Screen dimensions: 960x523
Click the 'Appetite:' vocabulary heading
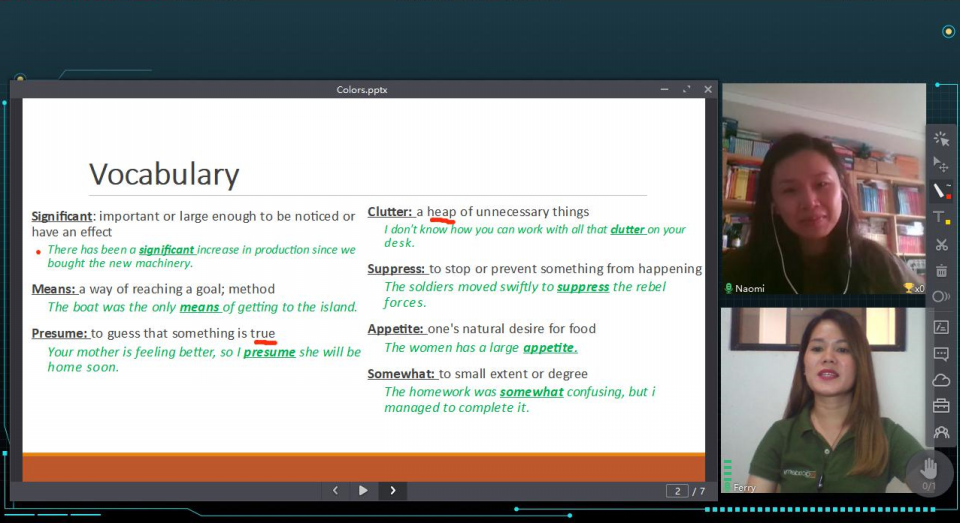396,329
